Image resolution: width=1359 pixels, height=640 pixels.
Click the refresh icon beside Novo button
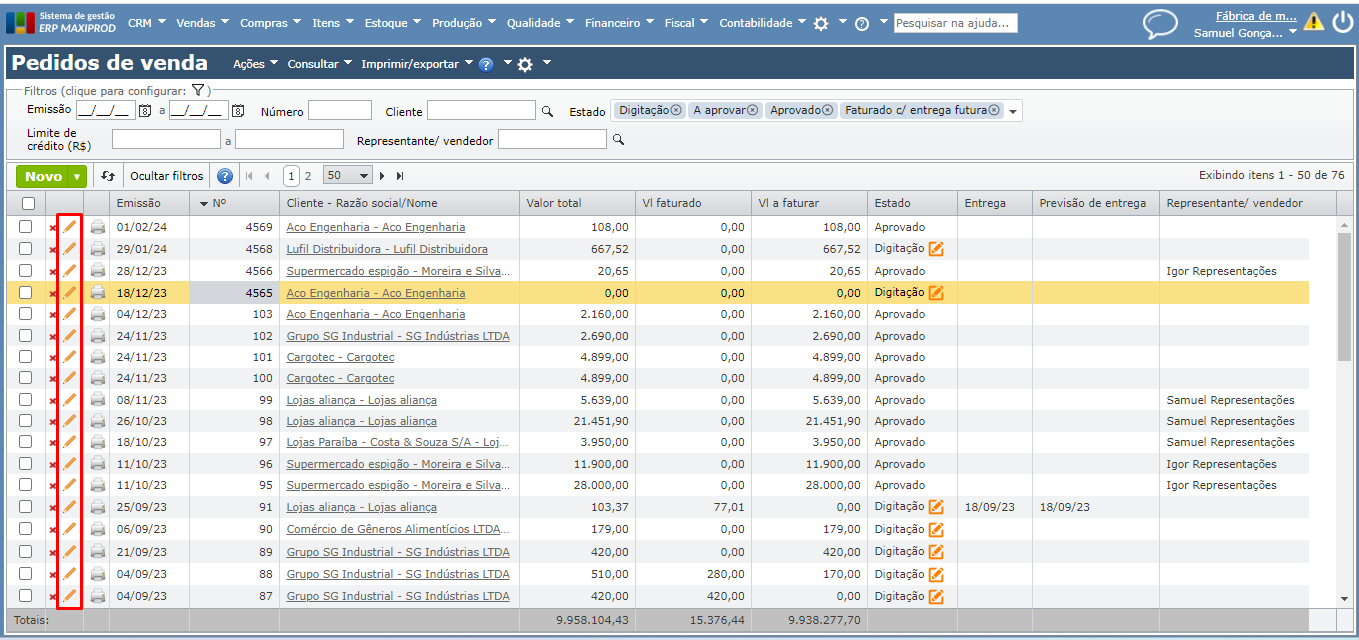click(108, 176)
